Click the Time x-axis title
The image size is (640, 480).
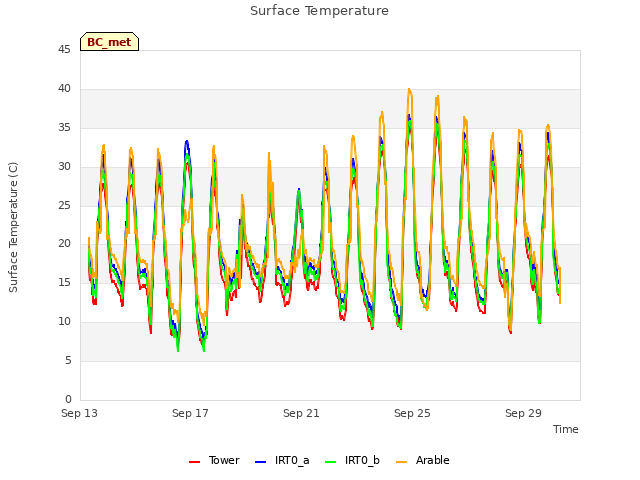tap(566, 429)
